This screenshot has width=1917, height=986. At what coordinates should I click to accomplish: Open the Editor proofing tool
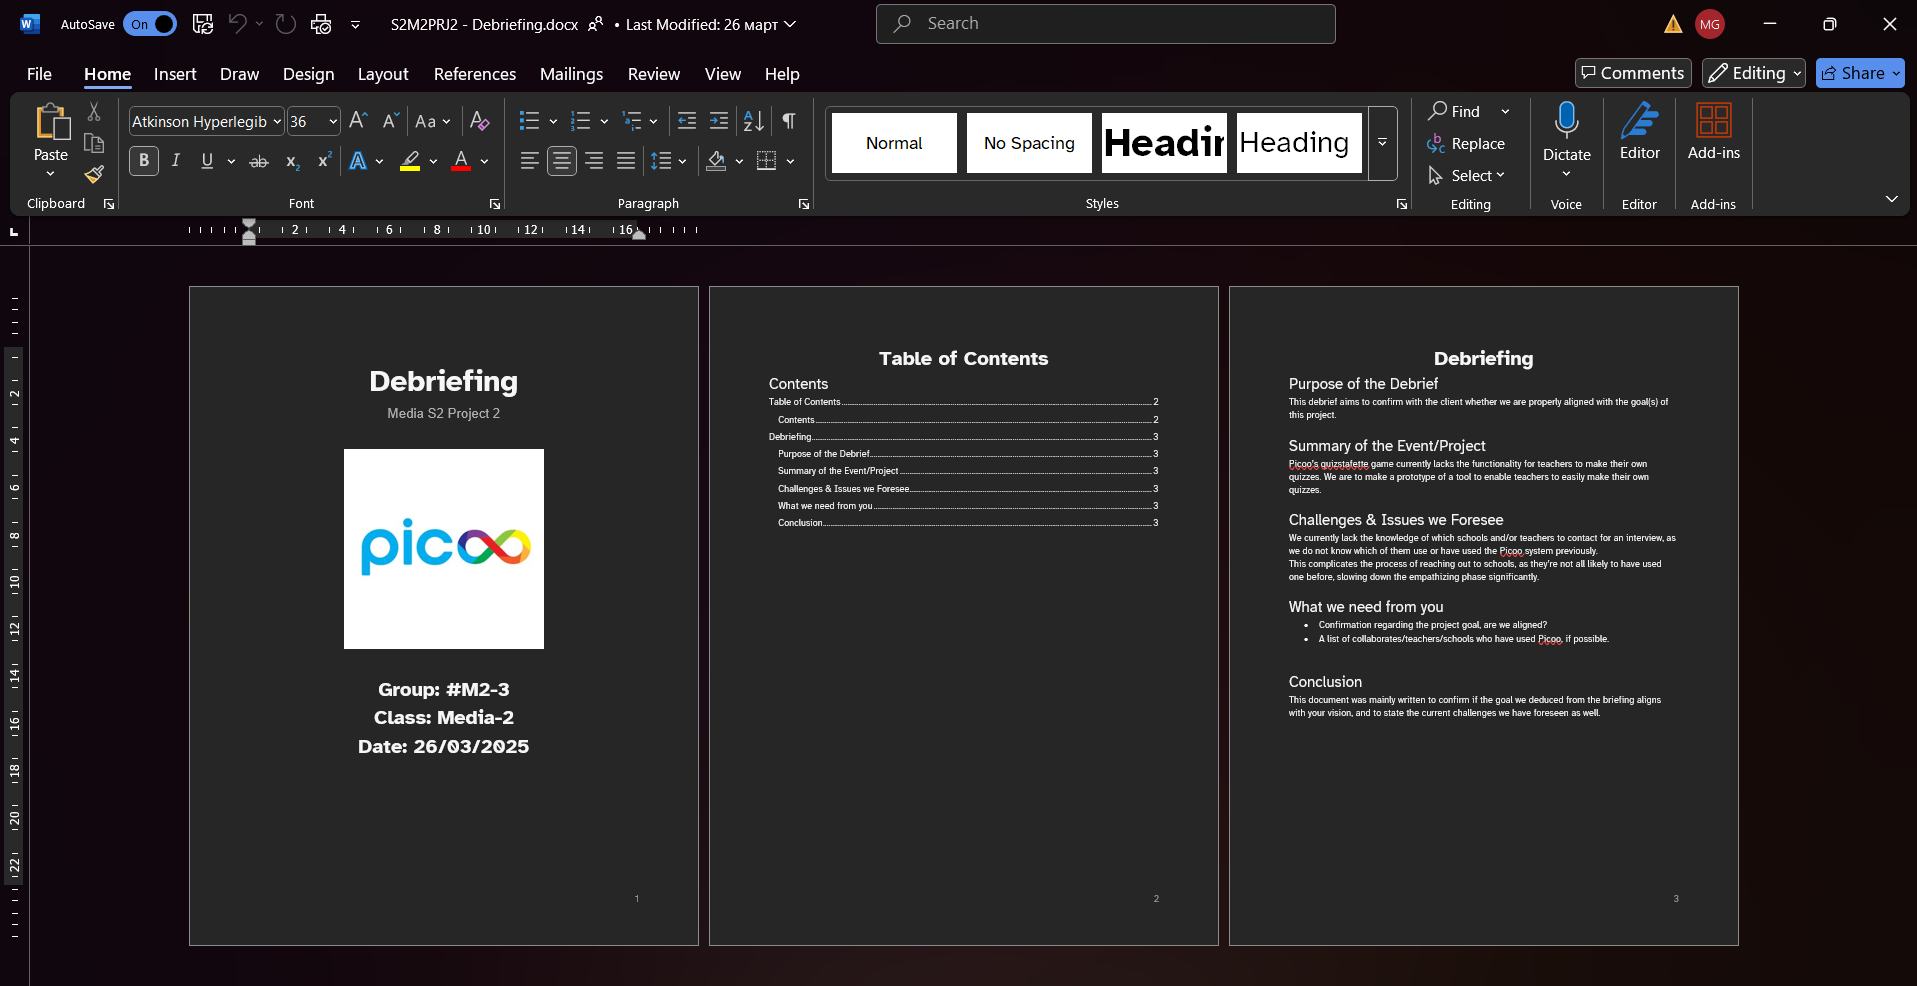click(x=1639, y=131)
